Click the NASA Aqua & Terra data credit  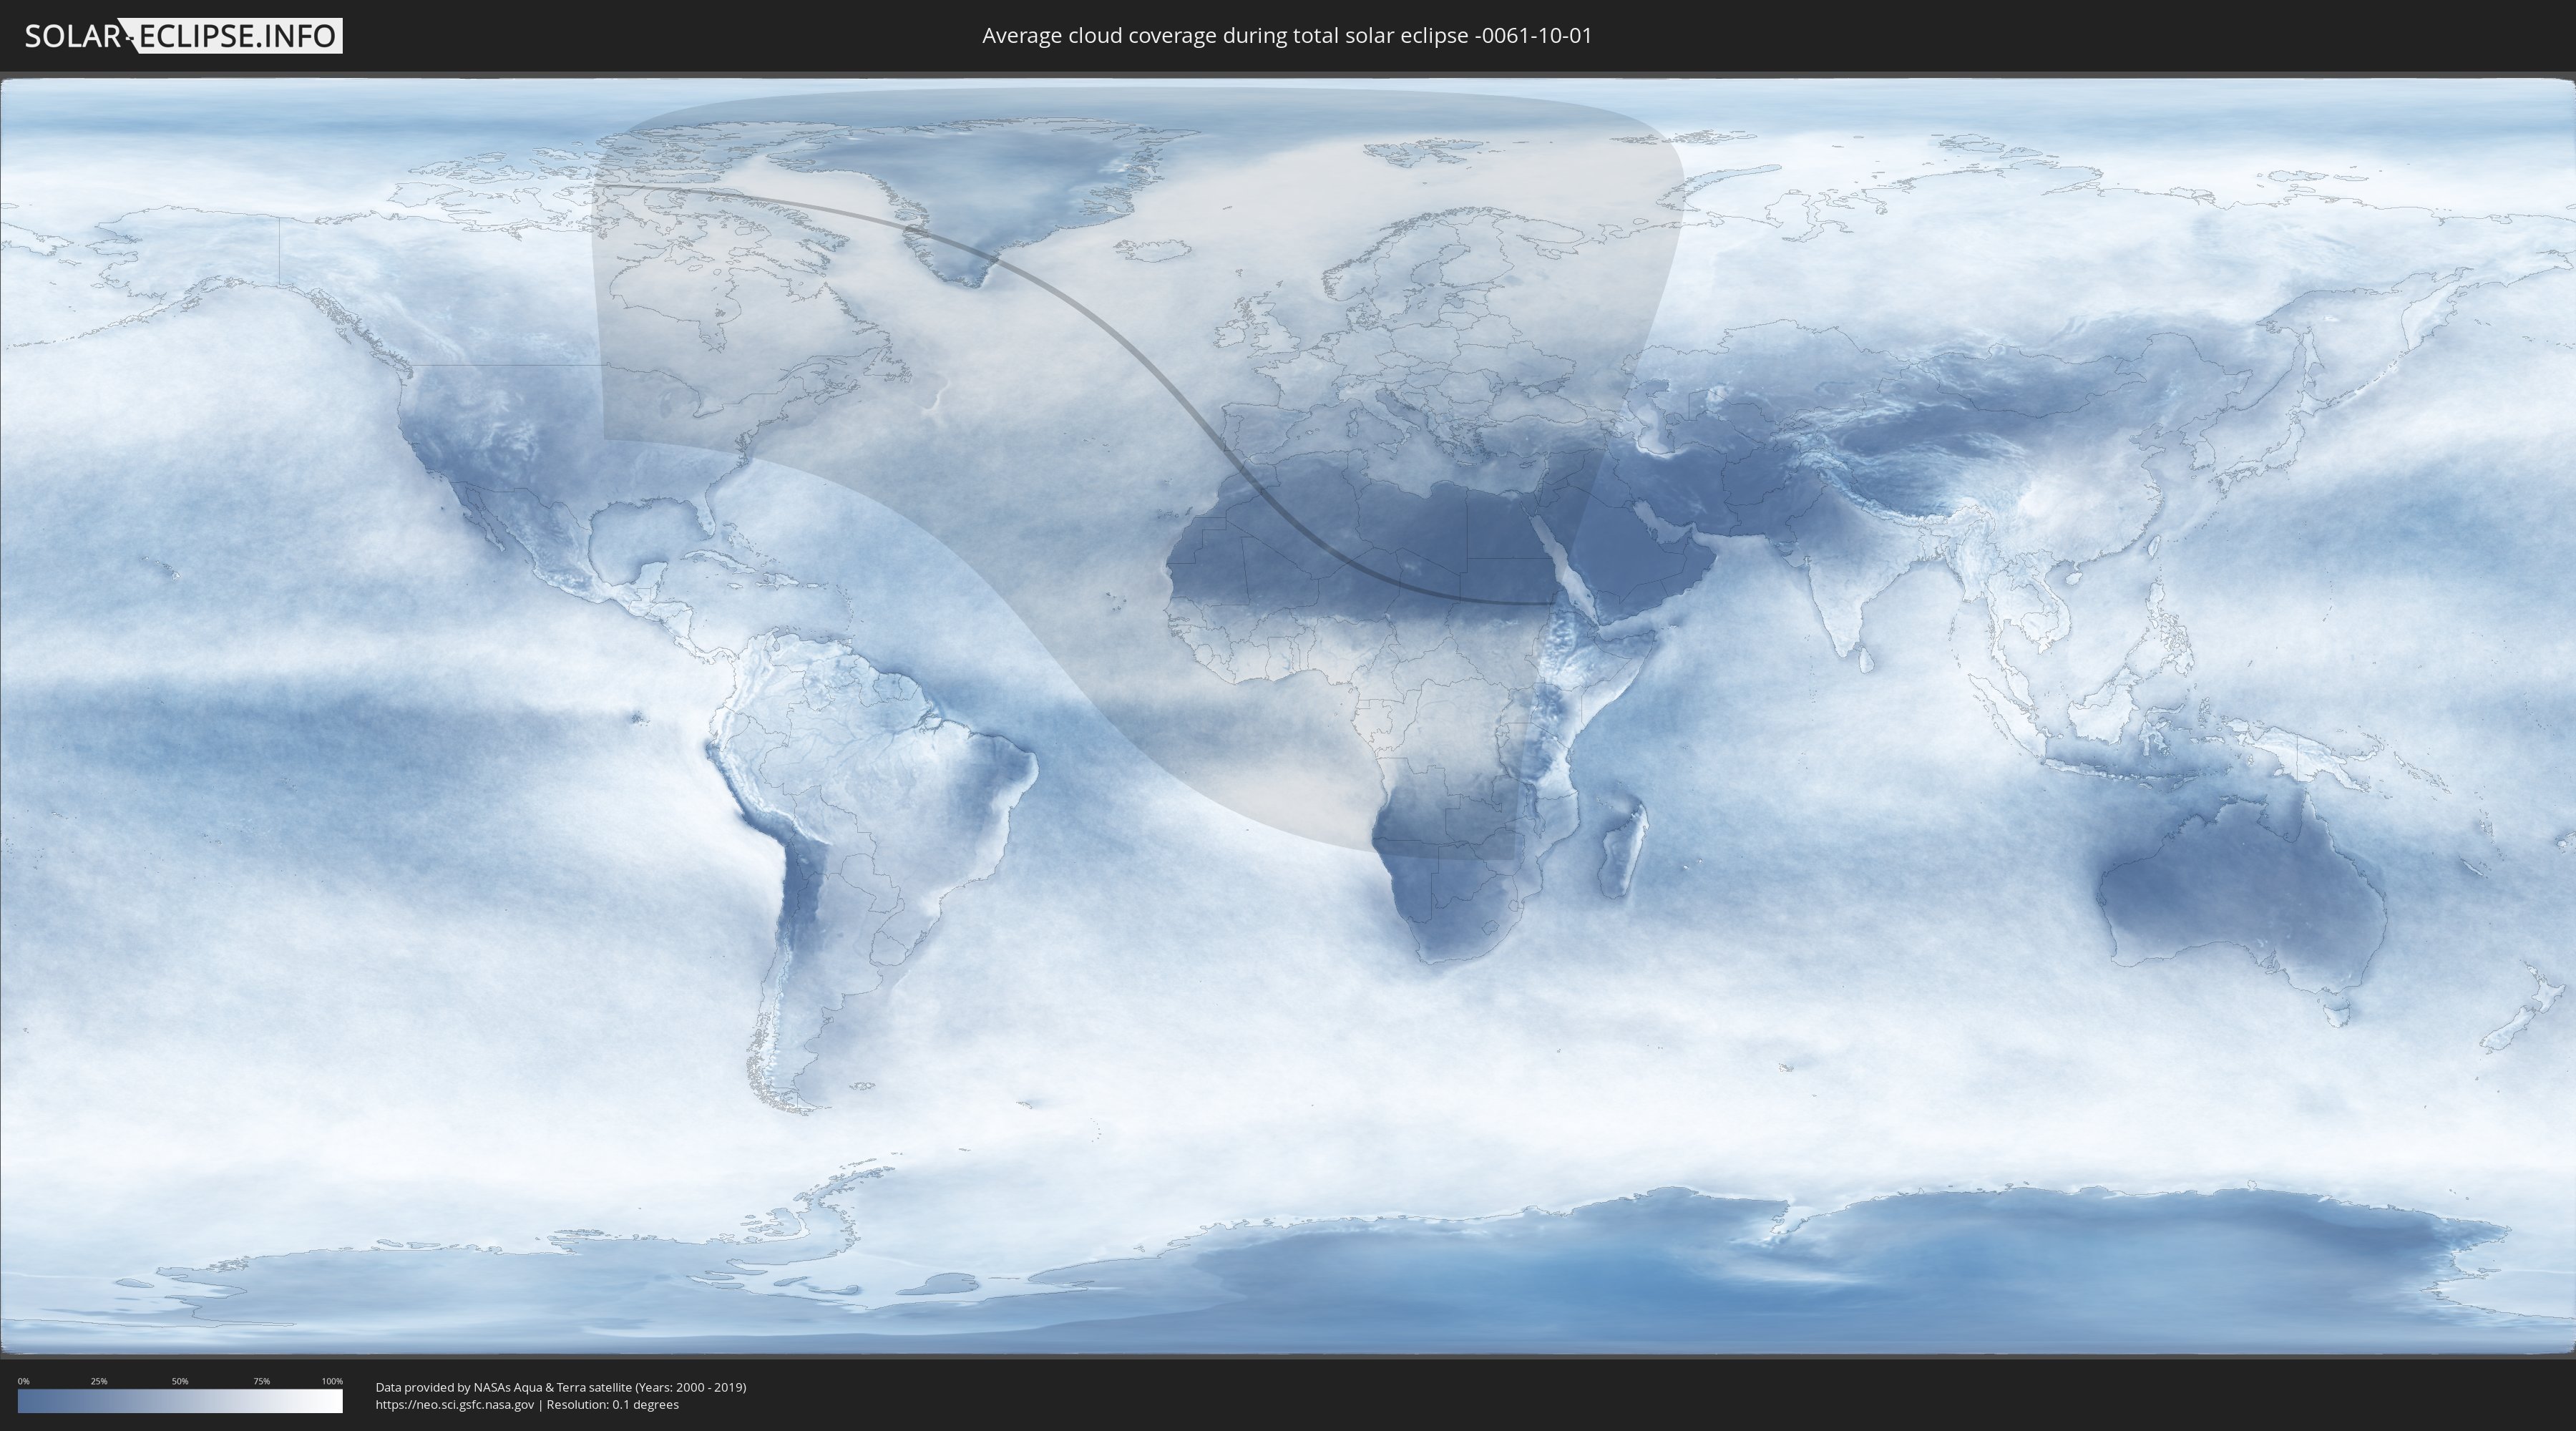click(560, 1387)
